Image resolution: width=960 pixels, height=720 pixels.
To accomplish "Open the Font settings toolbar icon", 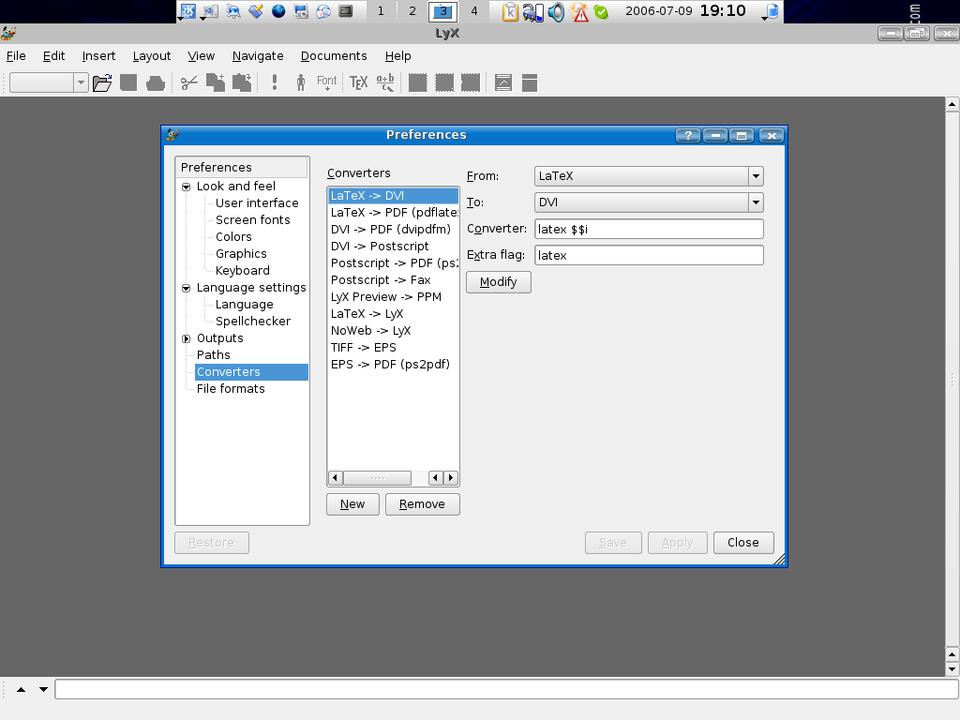I will pyautogui.click(x=327, y=83).
